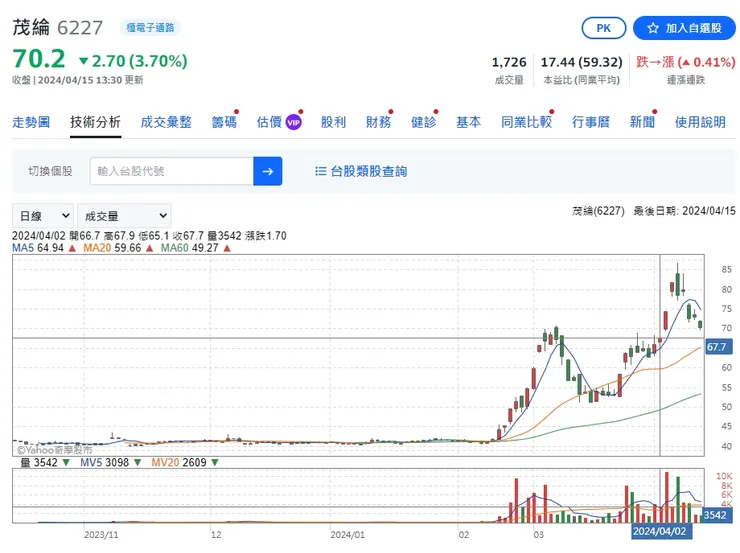Open the 台股類股查詢 link
Viewport: 740px width, 553px height.
pos(369,171)
